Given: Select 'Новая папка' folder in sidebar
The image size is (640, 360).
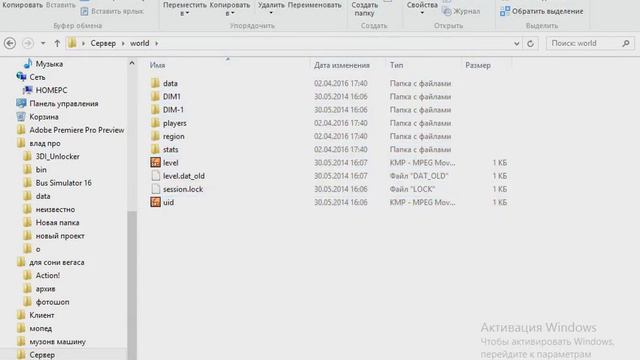Looking at the screenshot, I should (x=57, y=223).
